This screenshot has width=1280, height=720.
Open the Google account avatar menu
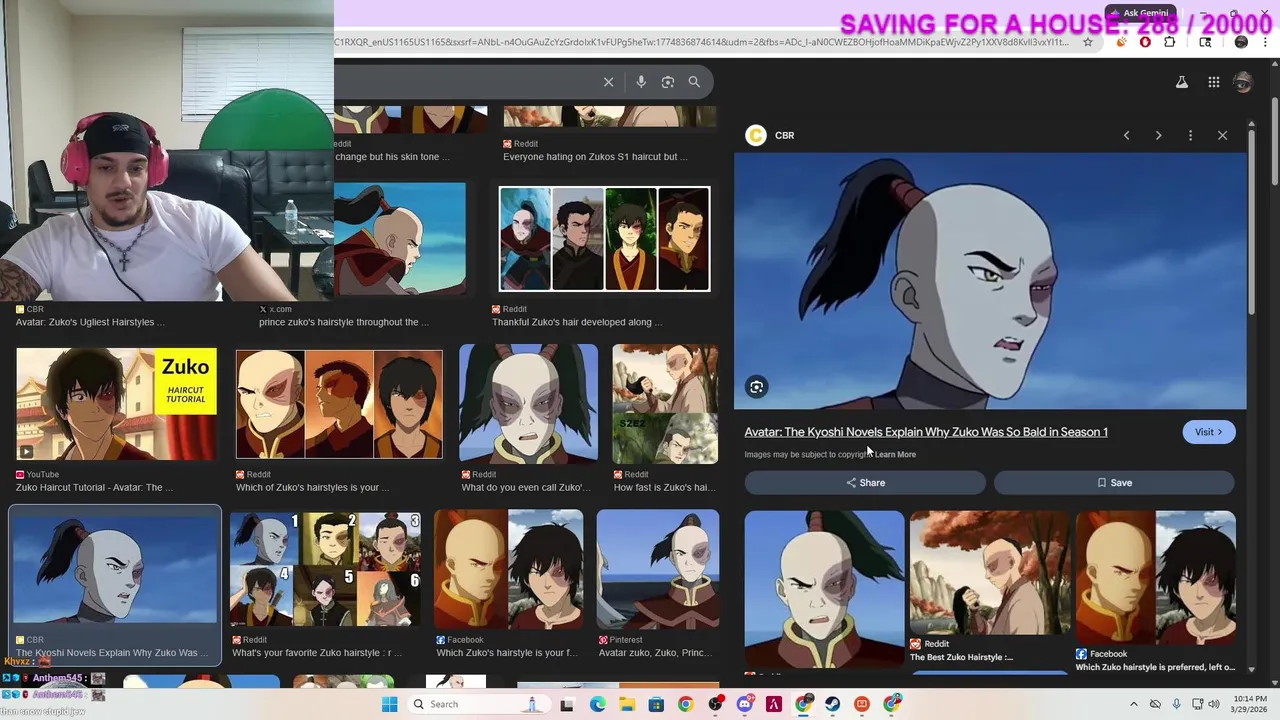pos(1243,82)
